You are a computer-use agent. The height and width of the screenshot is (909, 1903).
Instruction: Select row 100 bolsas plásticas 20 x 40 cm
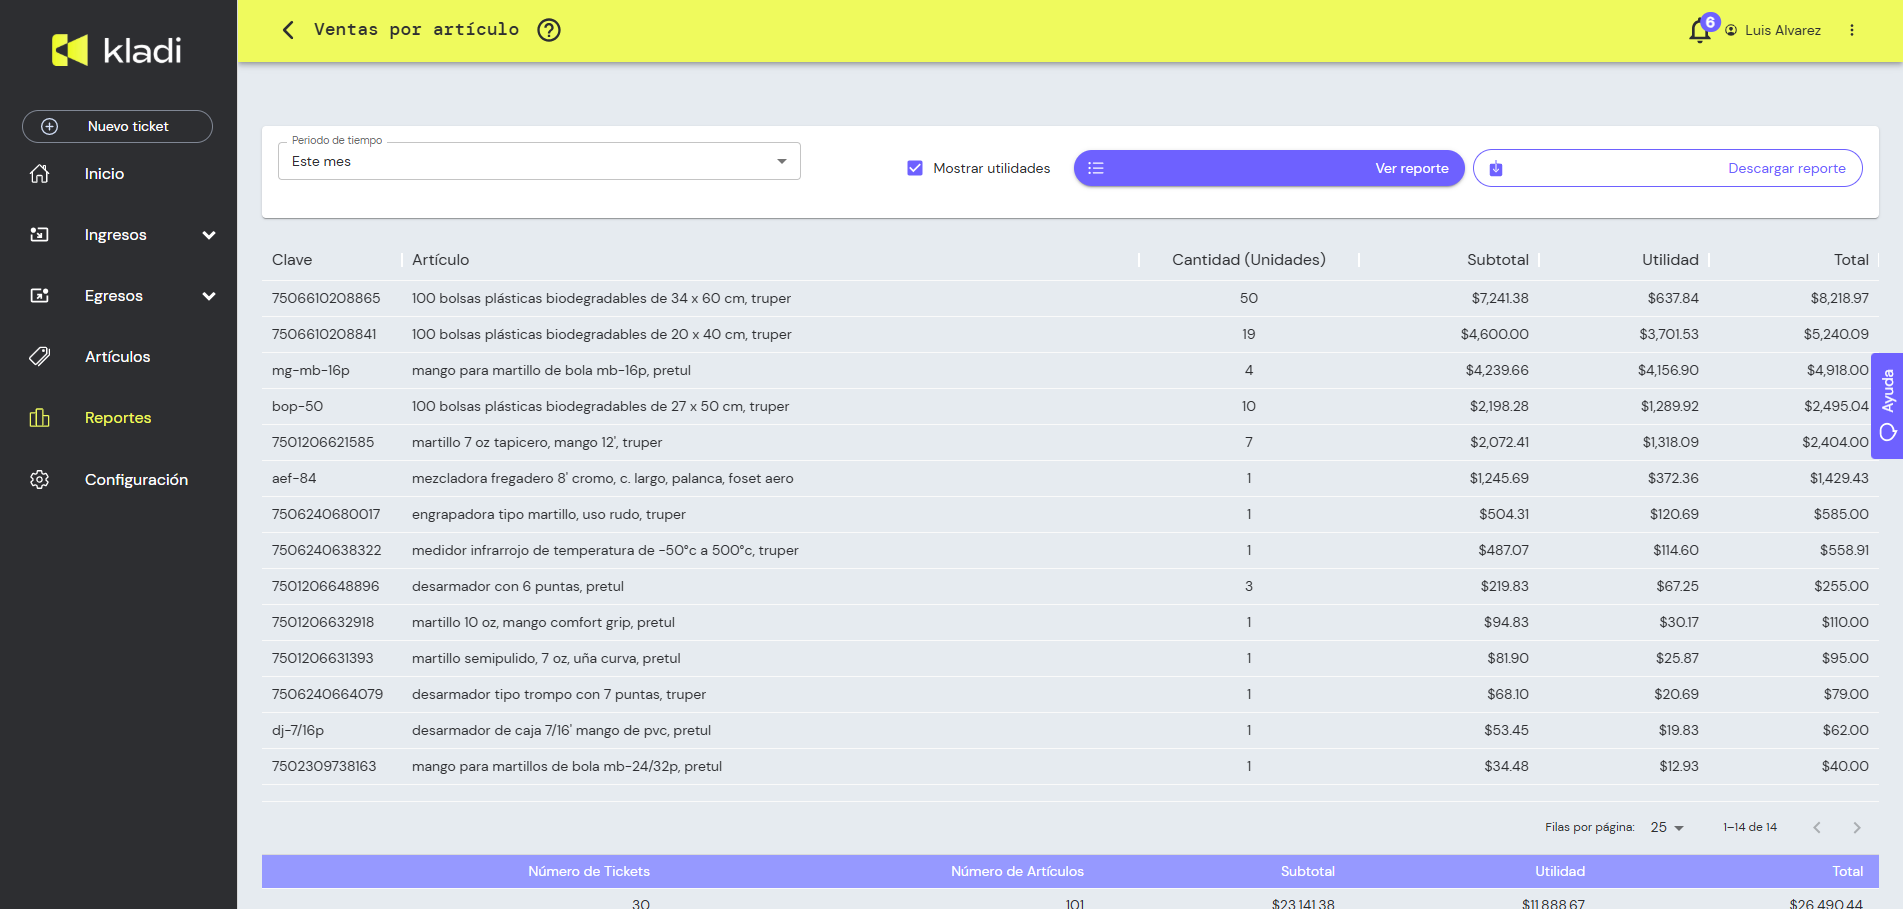click(x=1070, y=334)
